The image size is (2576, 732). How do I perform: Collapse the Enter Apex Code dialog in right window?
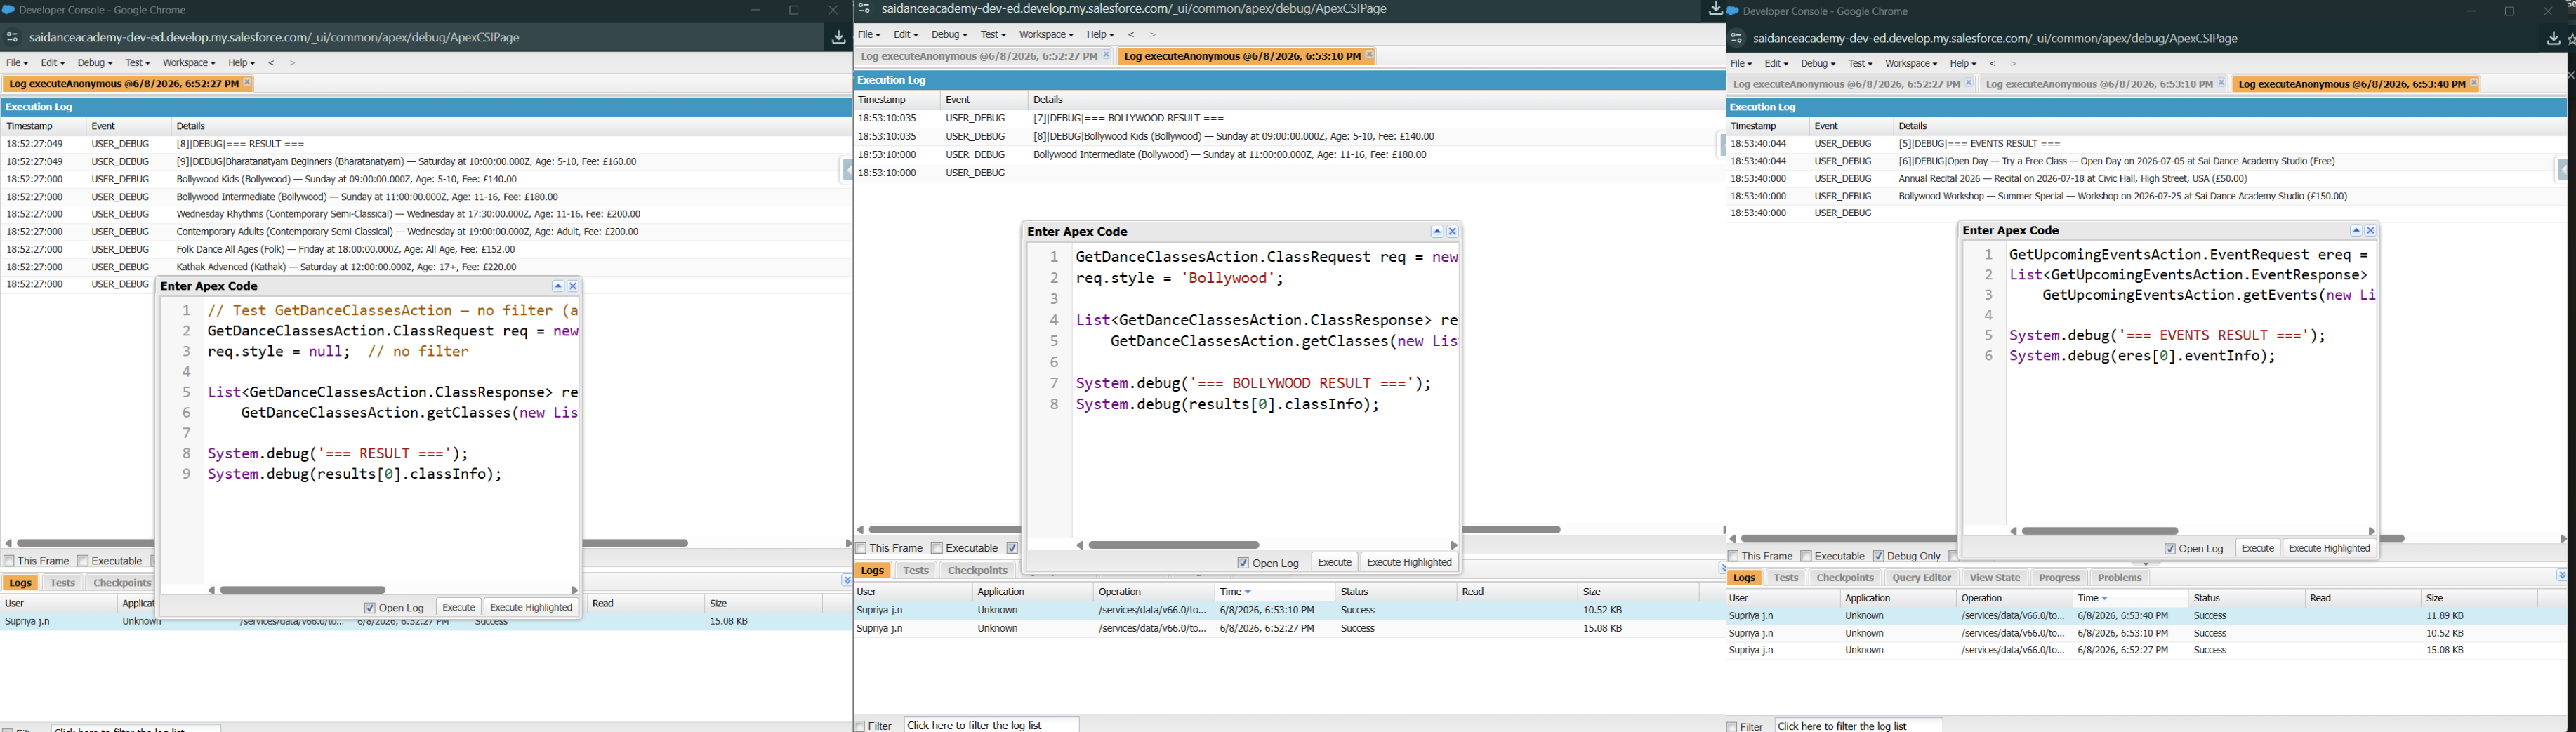point(2356,231)
